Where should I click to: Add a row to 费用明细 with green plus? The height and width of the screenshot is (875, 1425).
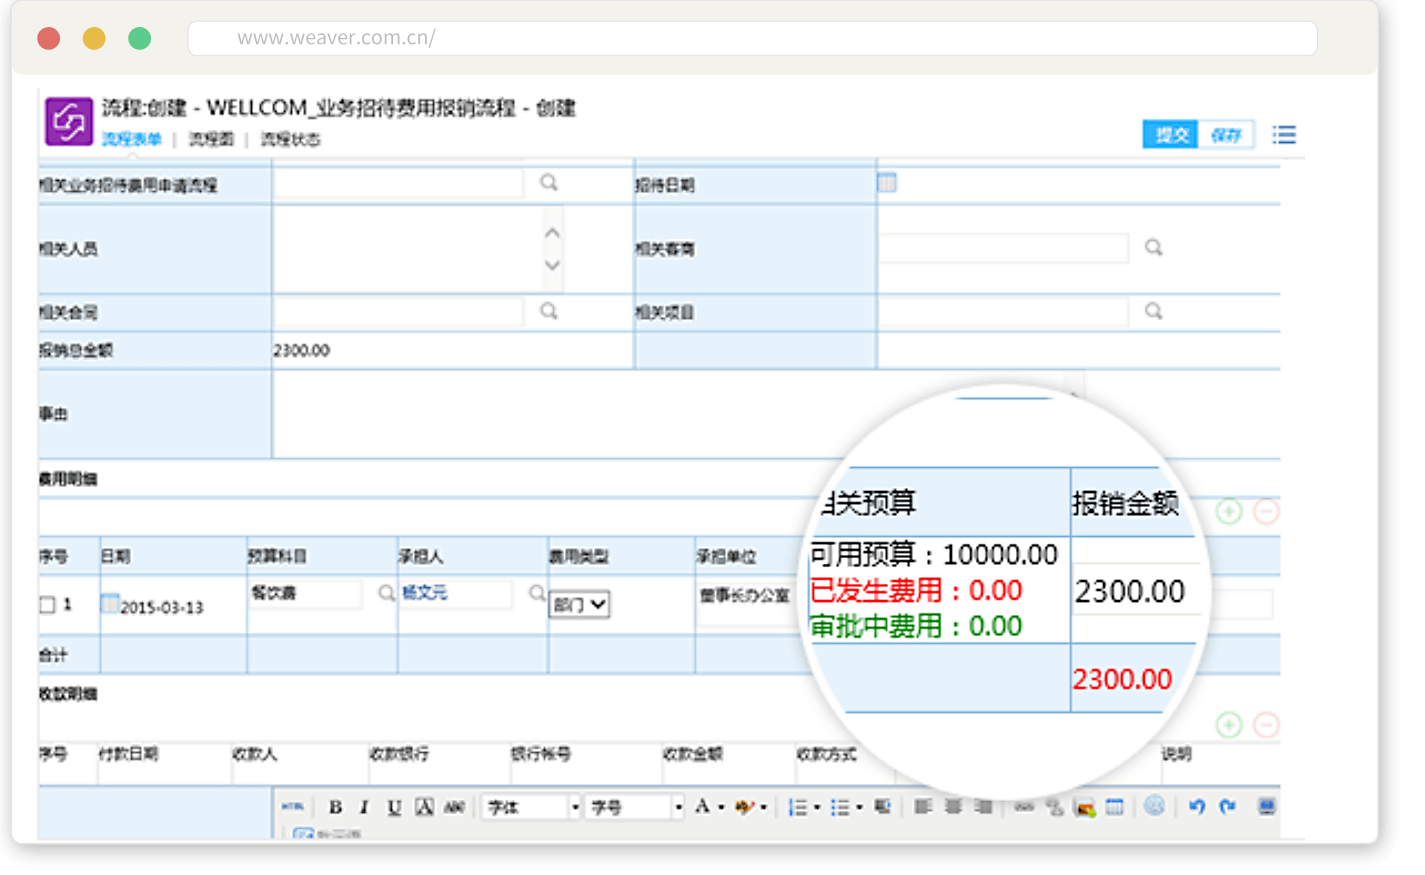tap(1229, 511)
